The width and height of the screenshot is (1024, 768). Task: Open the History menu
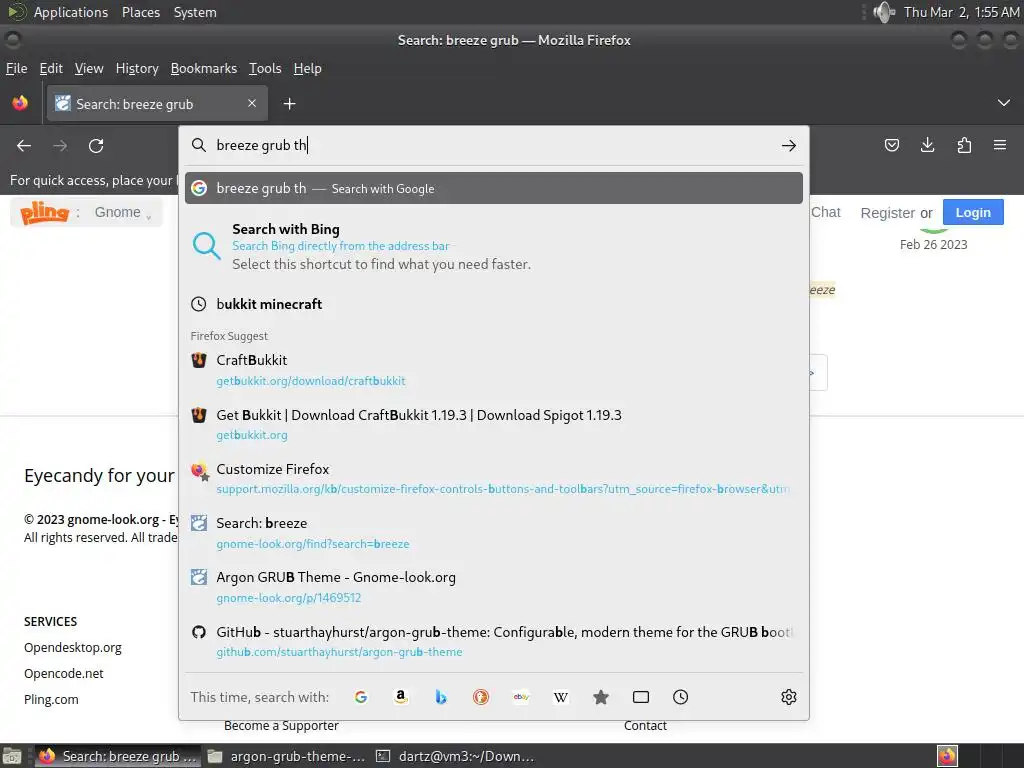pos(137,69)
